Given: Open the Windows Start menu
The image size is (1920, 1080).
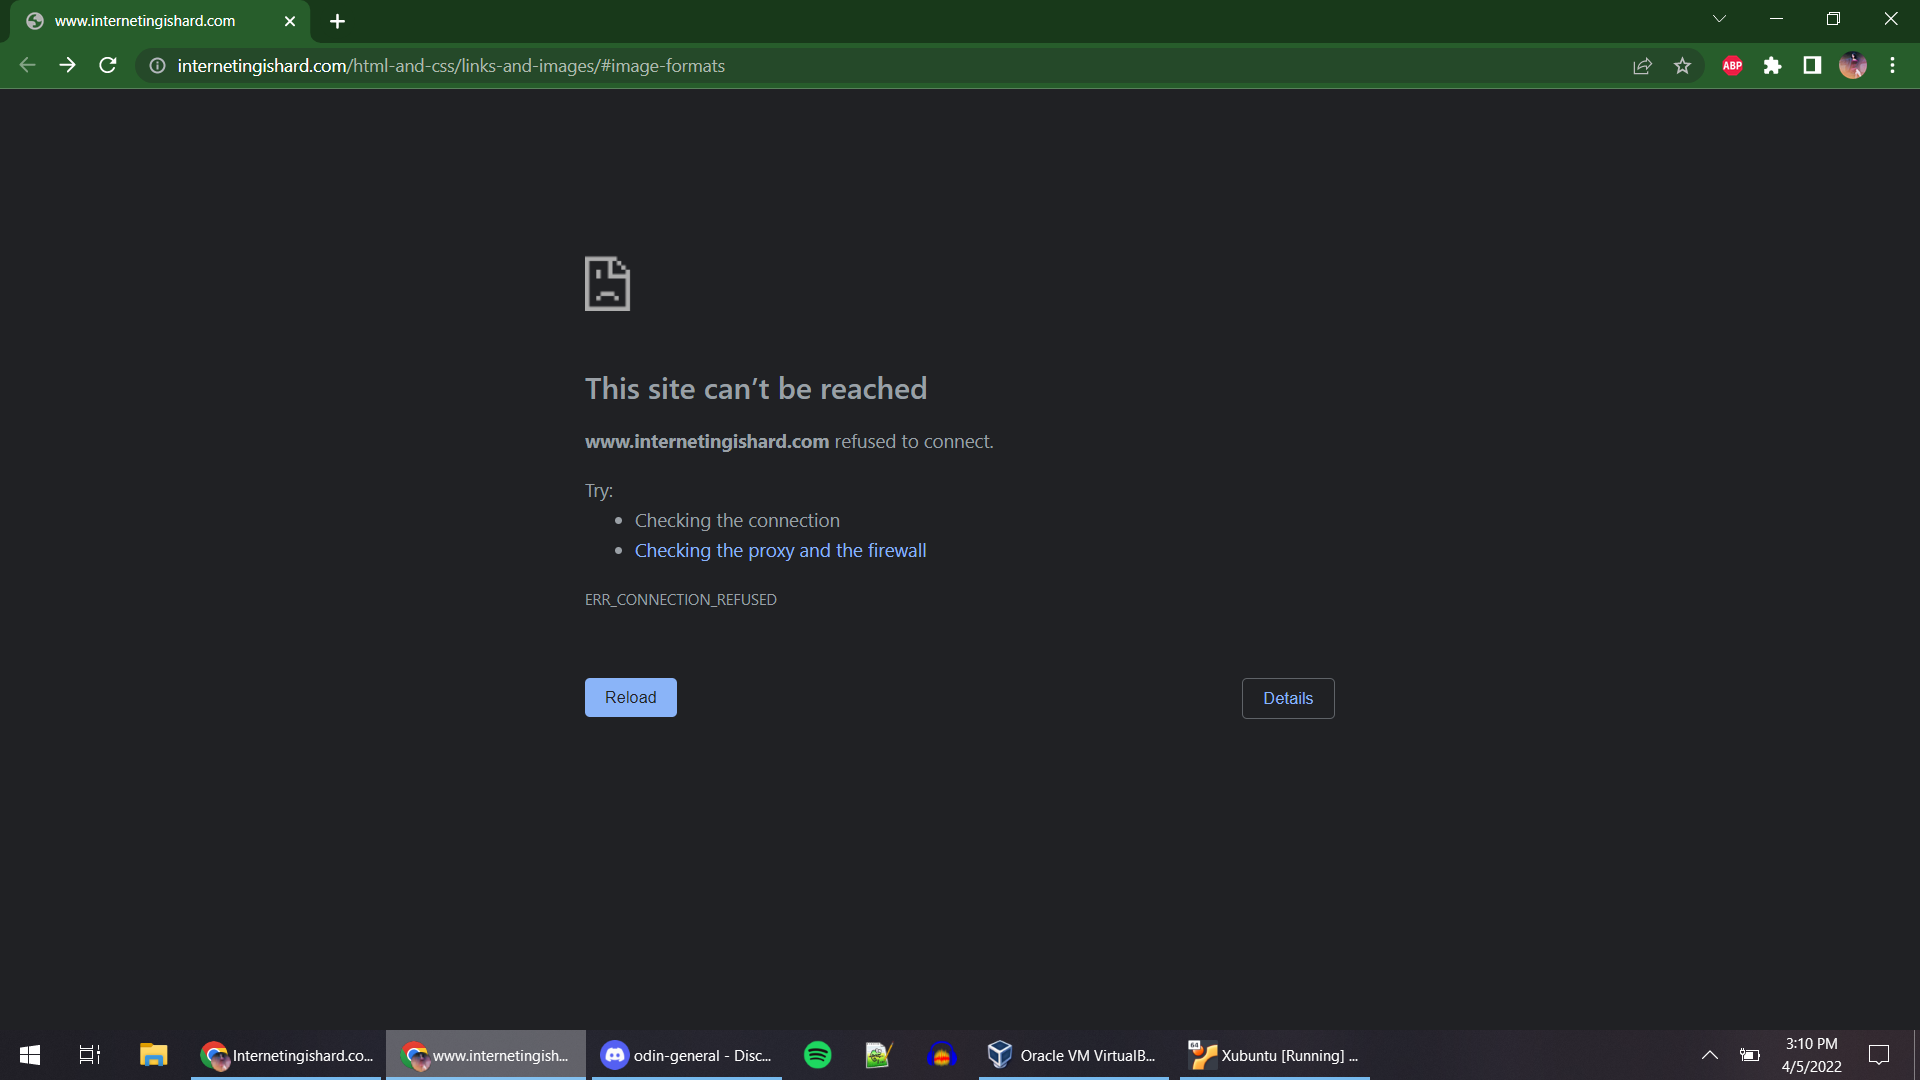Looking at the screenshot, I should point(29,1054).
